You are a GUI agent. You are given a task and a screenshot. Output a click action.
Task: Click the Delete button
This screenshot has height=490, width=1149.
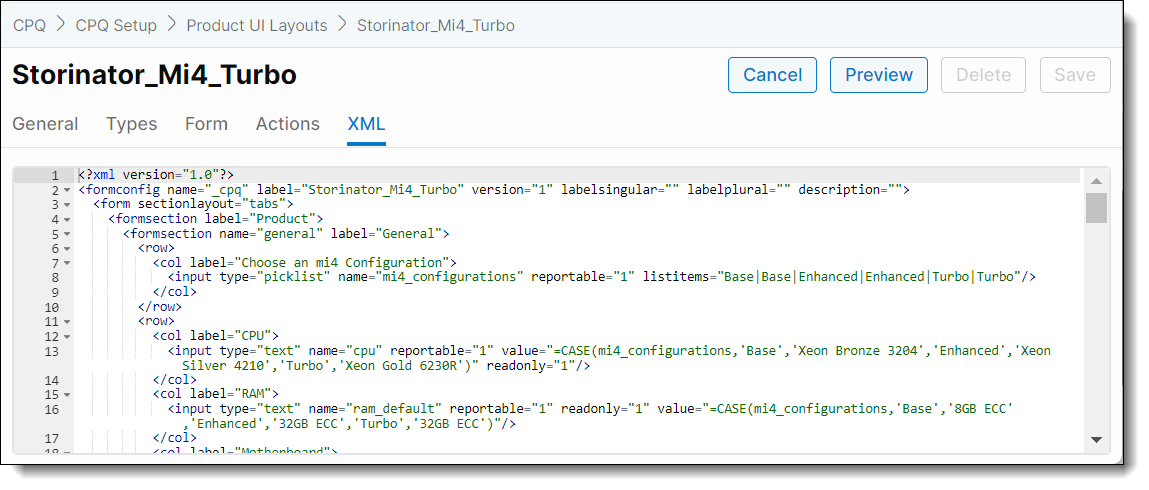[x=983, y=75]
